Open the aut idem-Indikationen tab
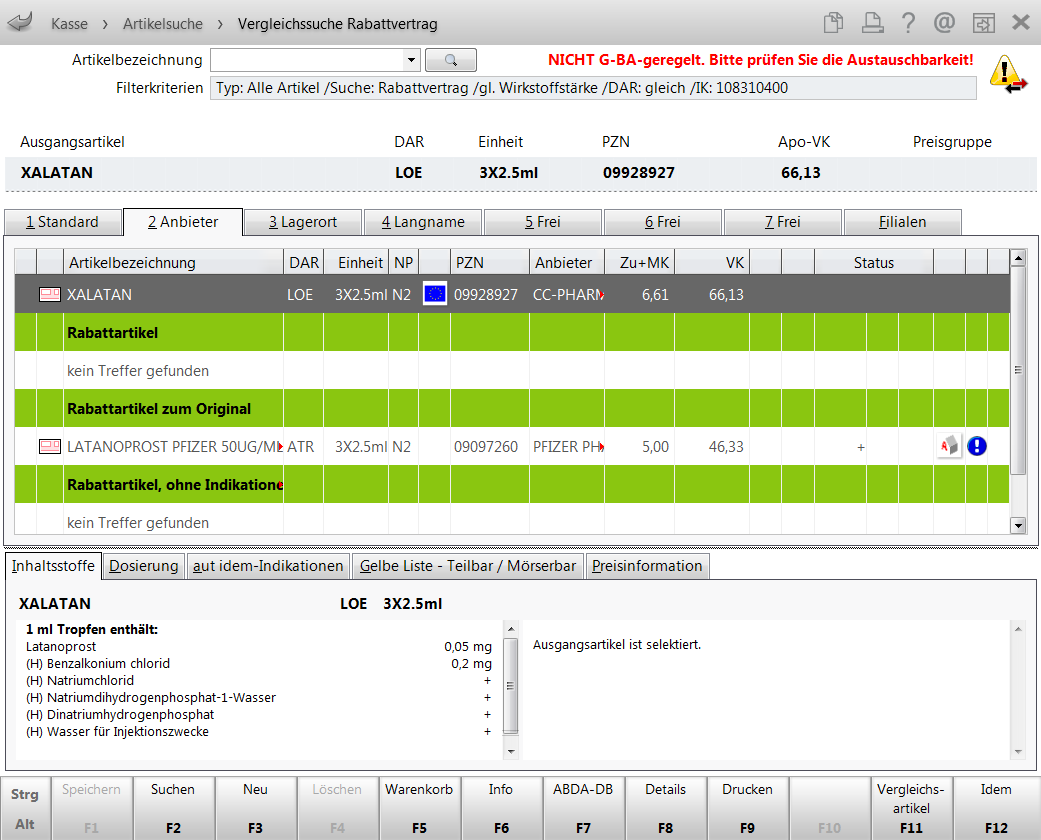Screen dimensions: 1041x840 pos(268,566)
